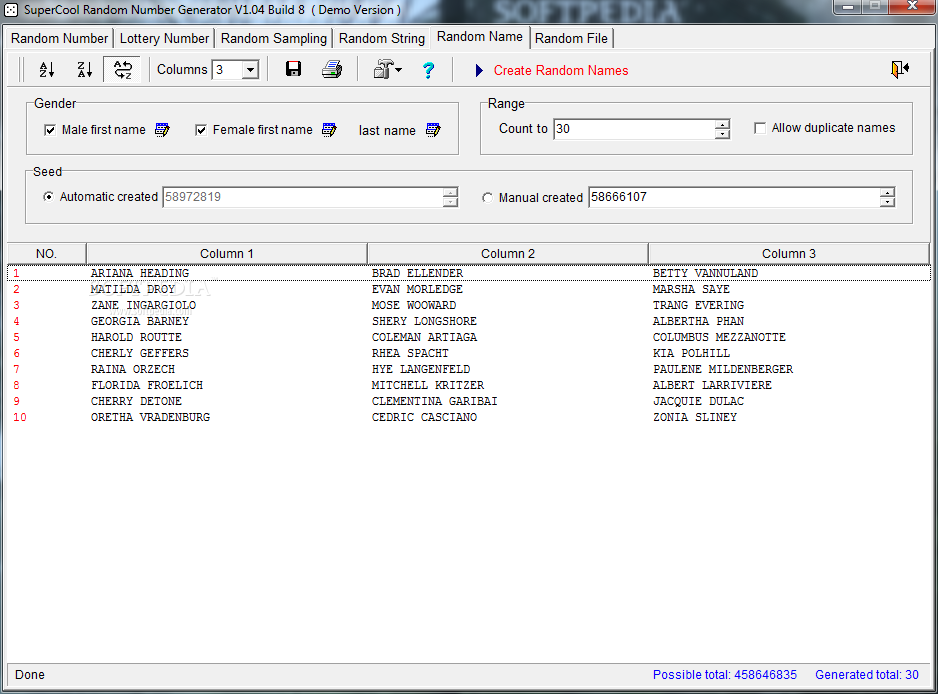This screenshot has width=938, height=694.
Task: Click COLUMBUS MEZZANOTTE name
Action: click(719, 337)
